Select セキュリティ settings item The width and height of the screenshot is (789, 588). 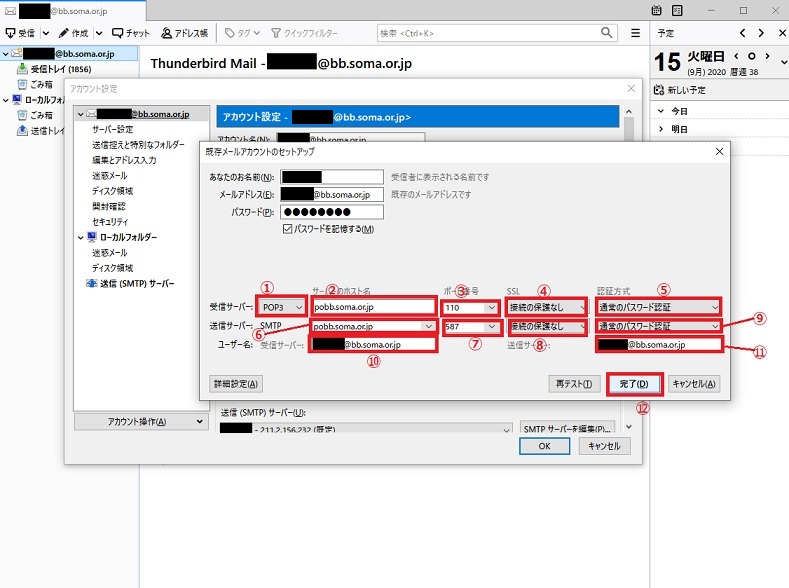click(110, 222)
